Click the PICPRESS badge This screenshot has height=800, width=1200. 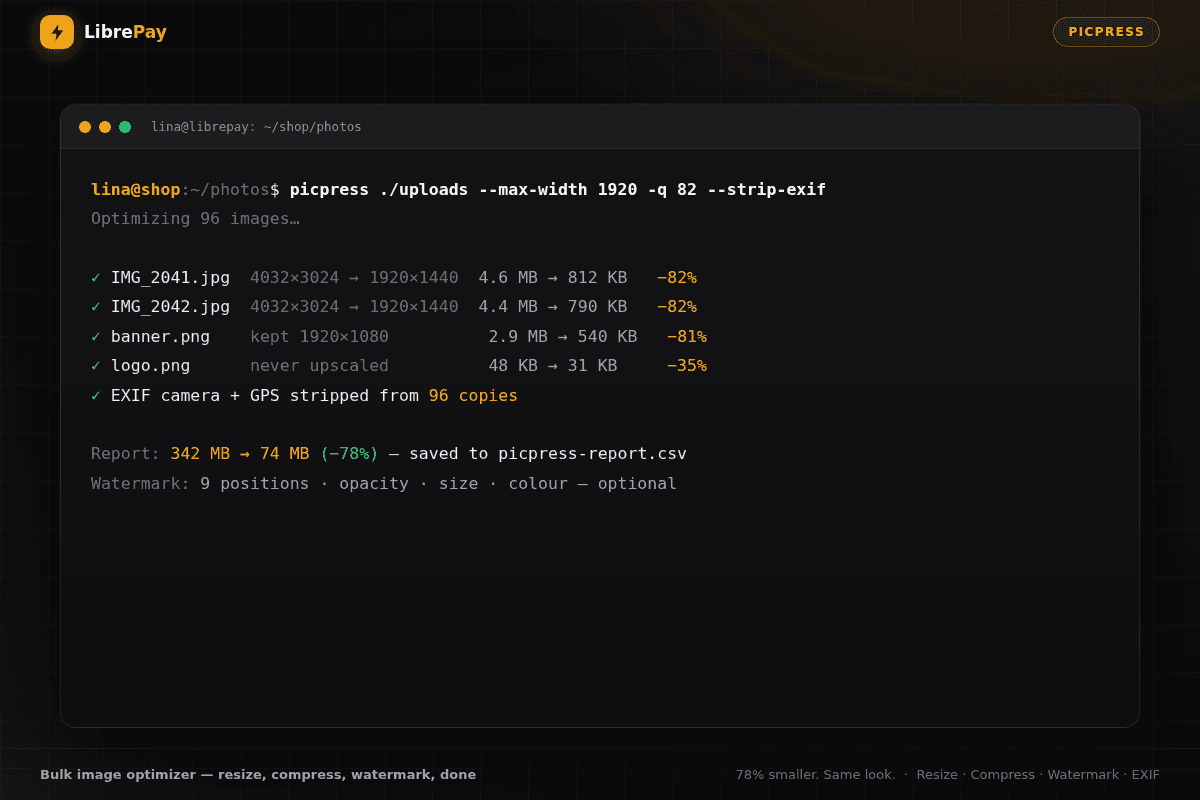coord(1106,32)
